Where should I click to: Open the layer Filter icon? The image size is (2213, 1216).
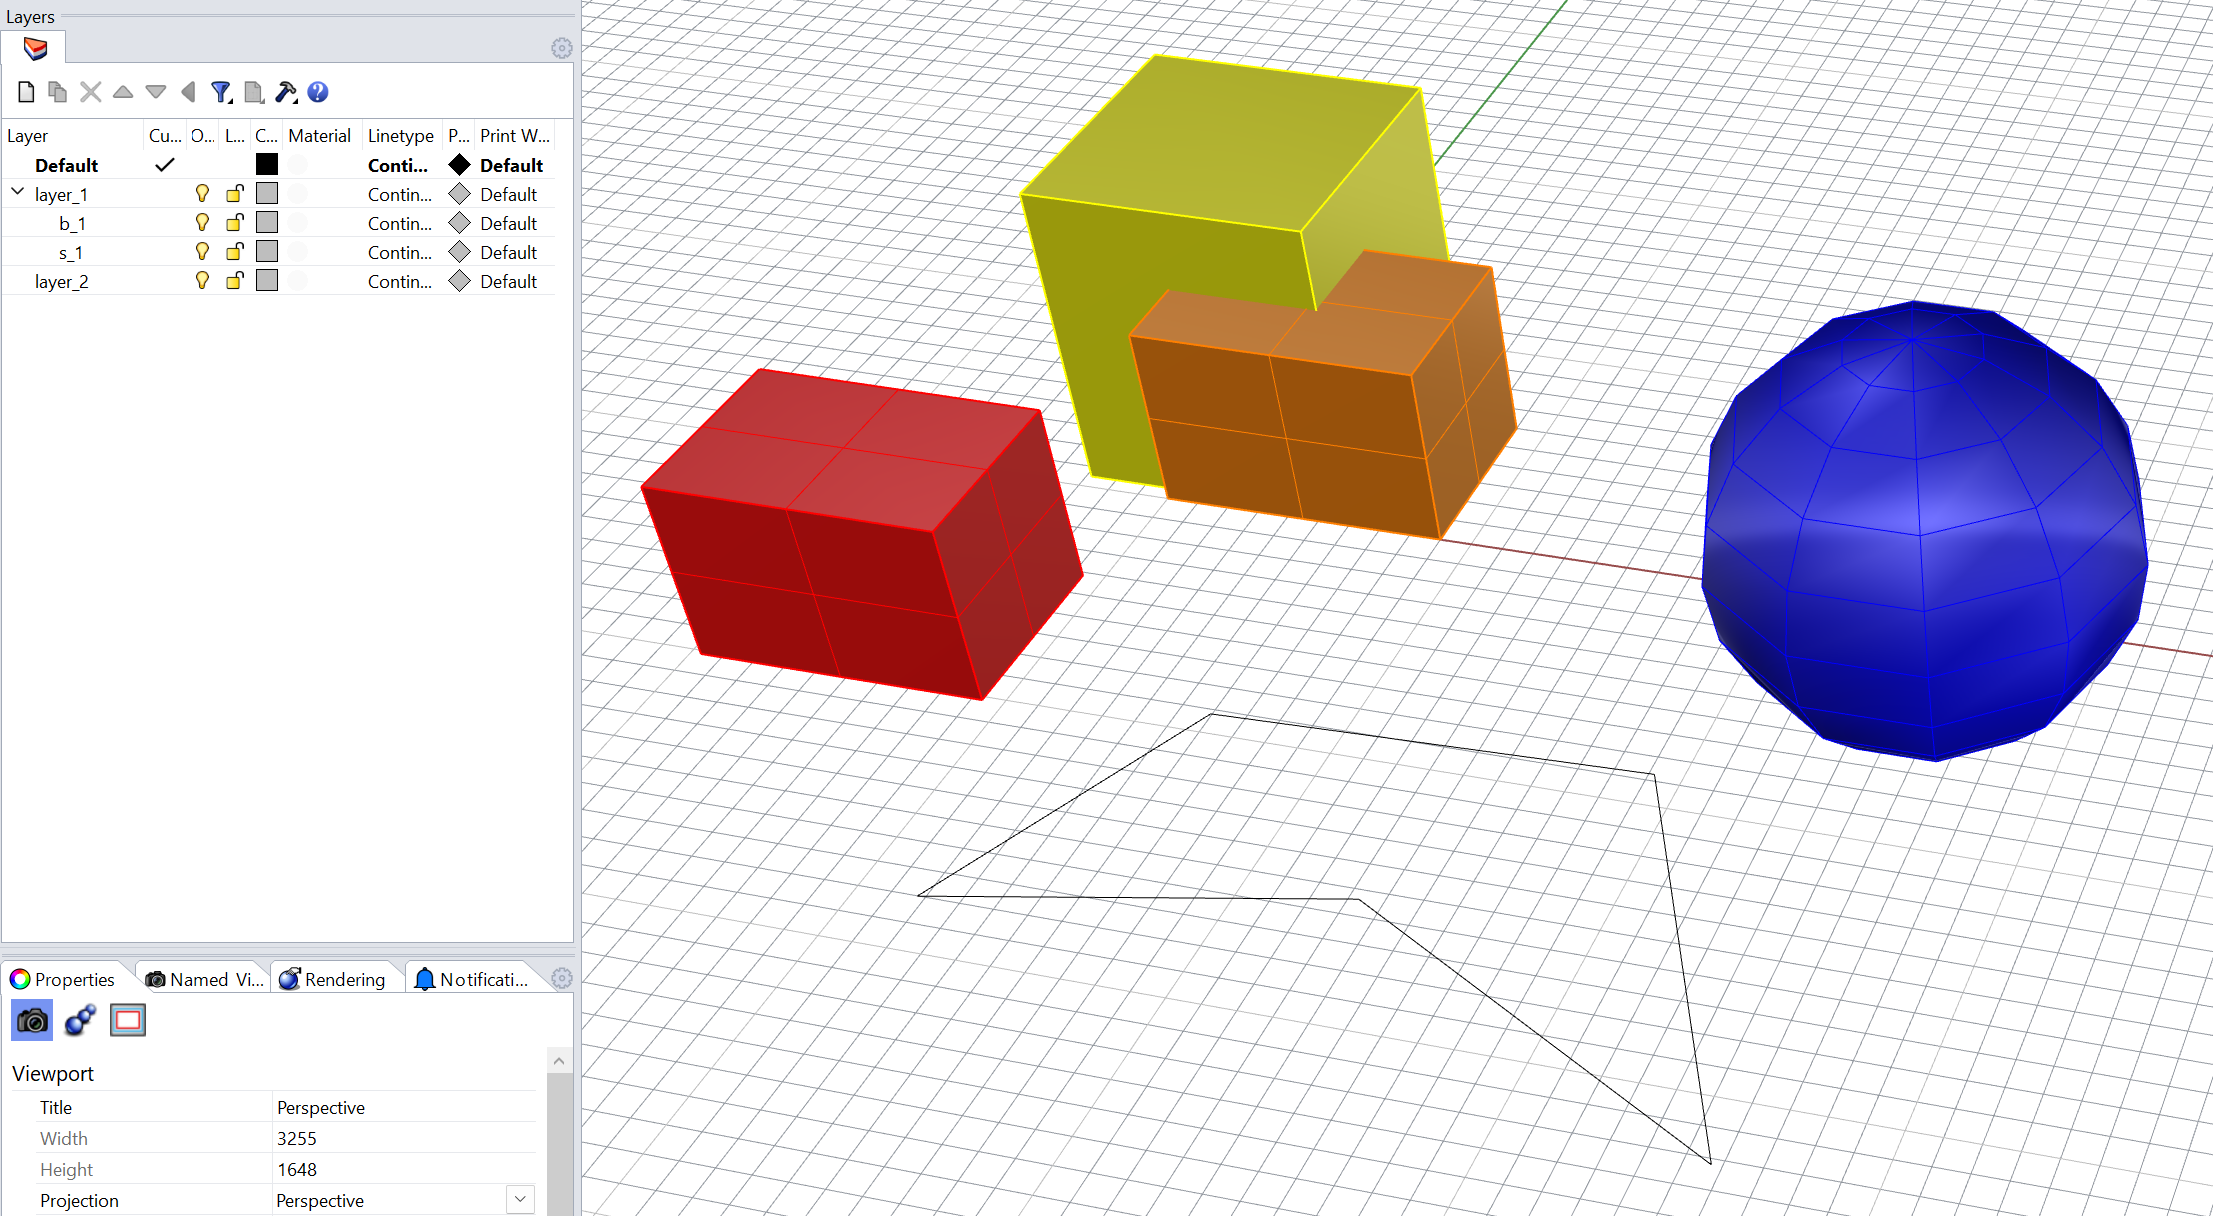pos(221,92)
